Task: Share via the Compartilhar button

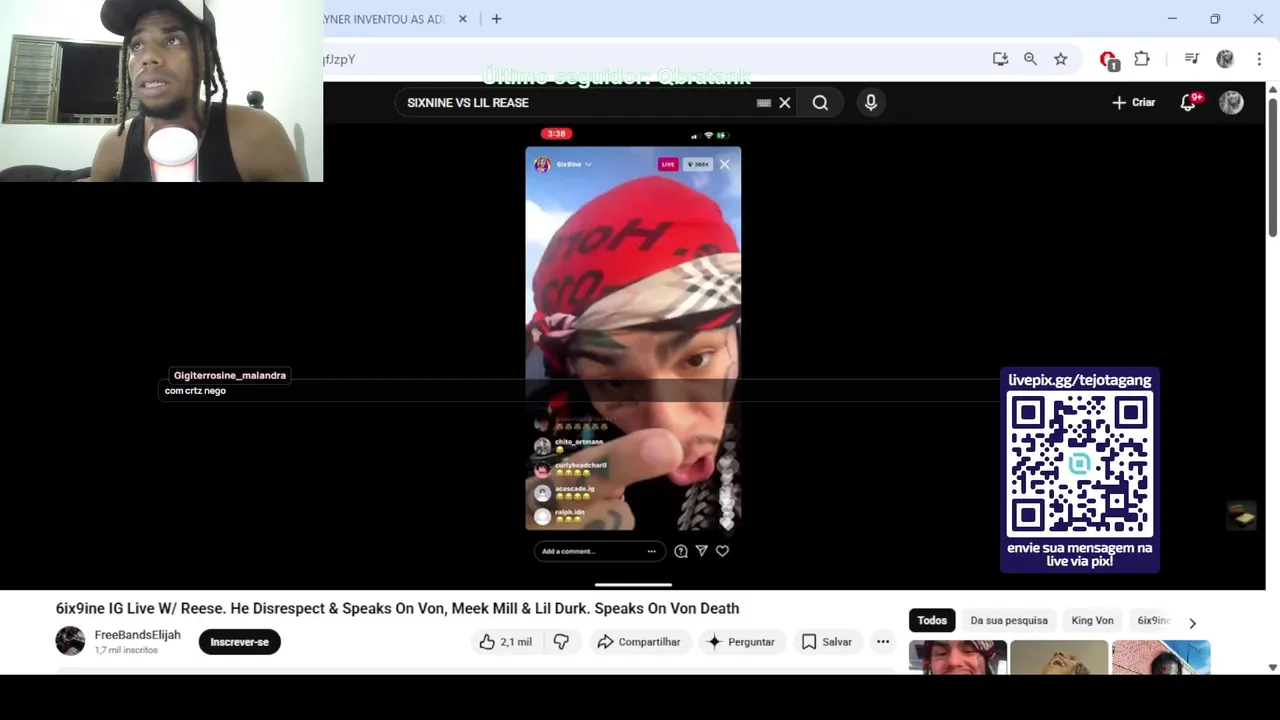Action: (x=638, y=642)
